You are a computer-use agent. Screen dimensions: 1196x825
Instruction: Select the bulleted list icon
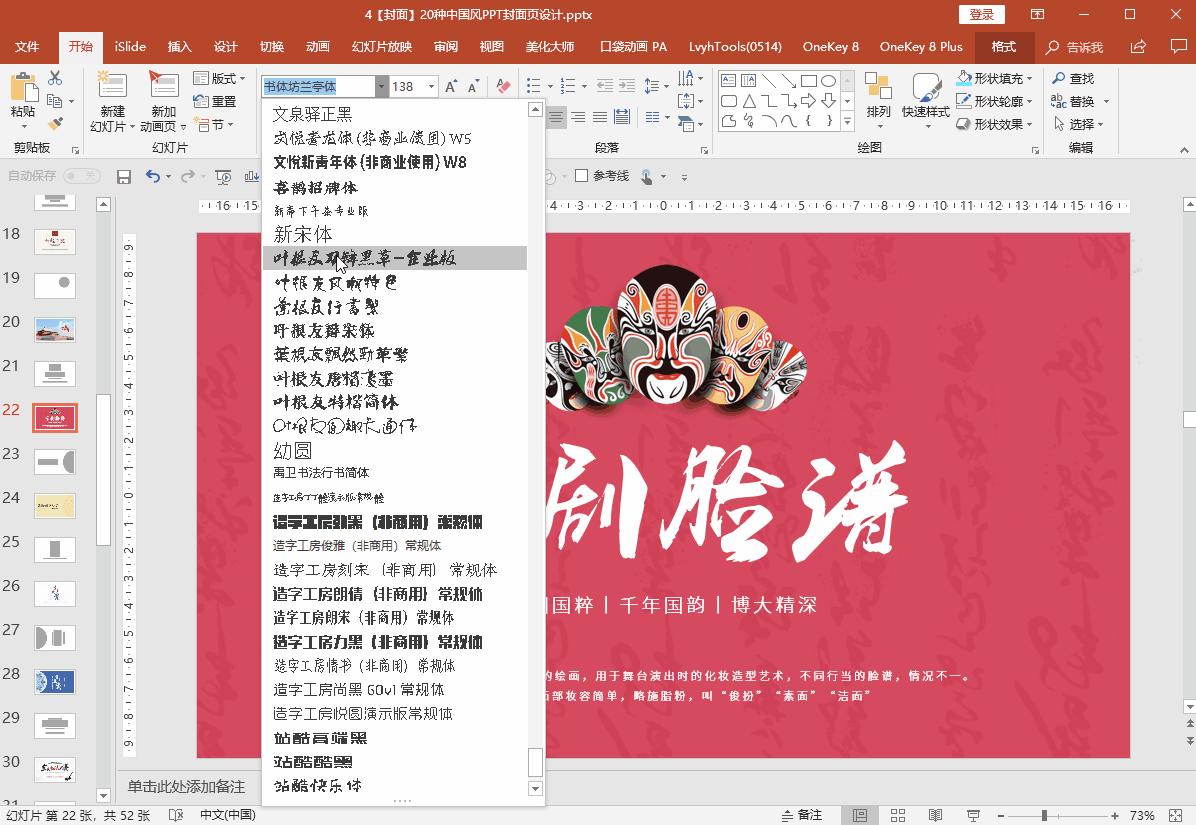535,85
